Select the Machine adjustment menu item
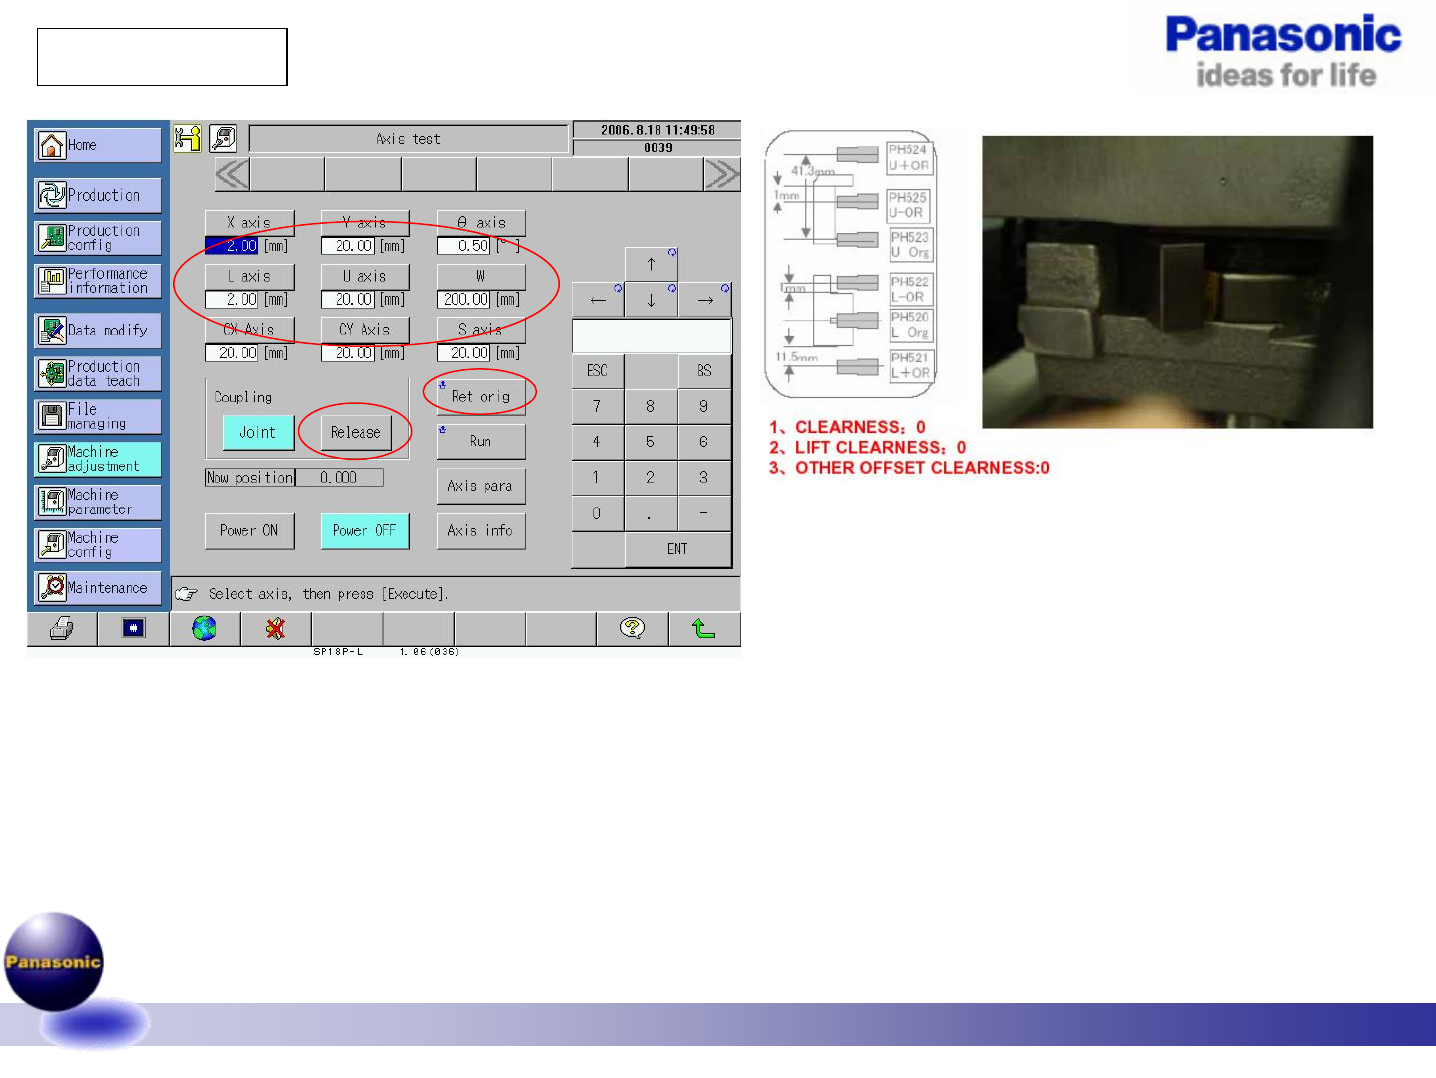 pos(98,459)
